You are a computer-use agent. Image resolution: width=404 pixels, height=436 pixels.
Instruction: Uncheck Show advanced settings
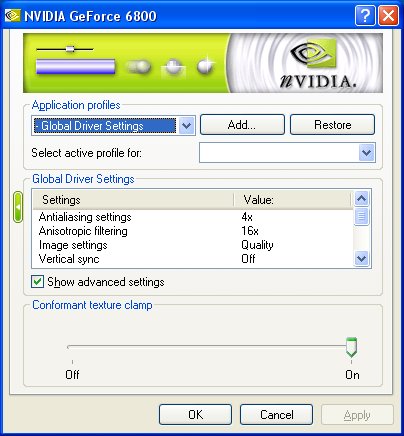(x=37, y=282)
